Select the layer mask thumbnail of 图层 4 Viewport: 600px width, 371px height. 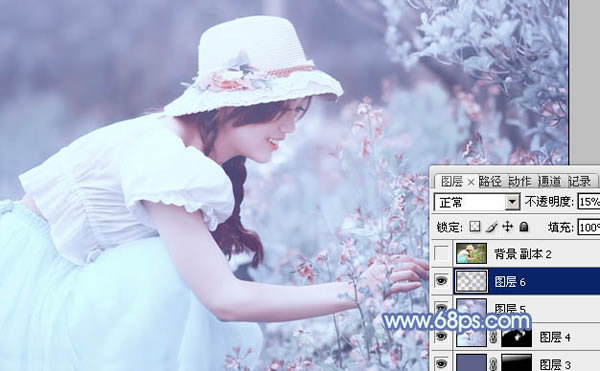pyautogui.click(x=517, y=337)
